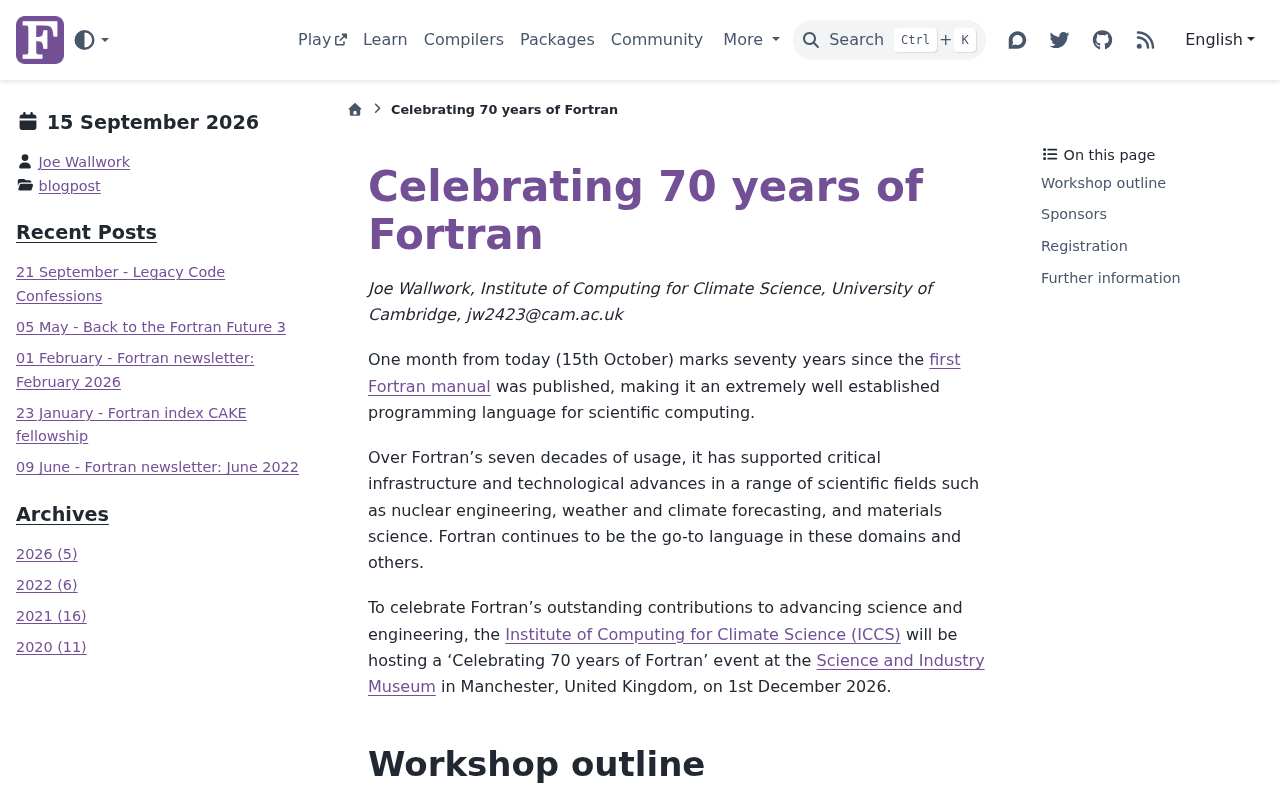
Task: Open author Joe Wallwork's page
Action: (84, 162)
